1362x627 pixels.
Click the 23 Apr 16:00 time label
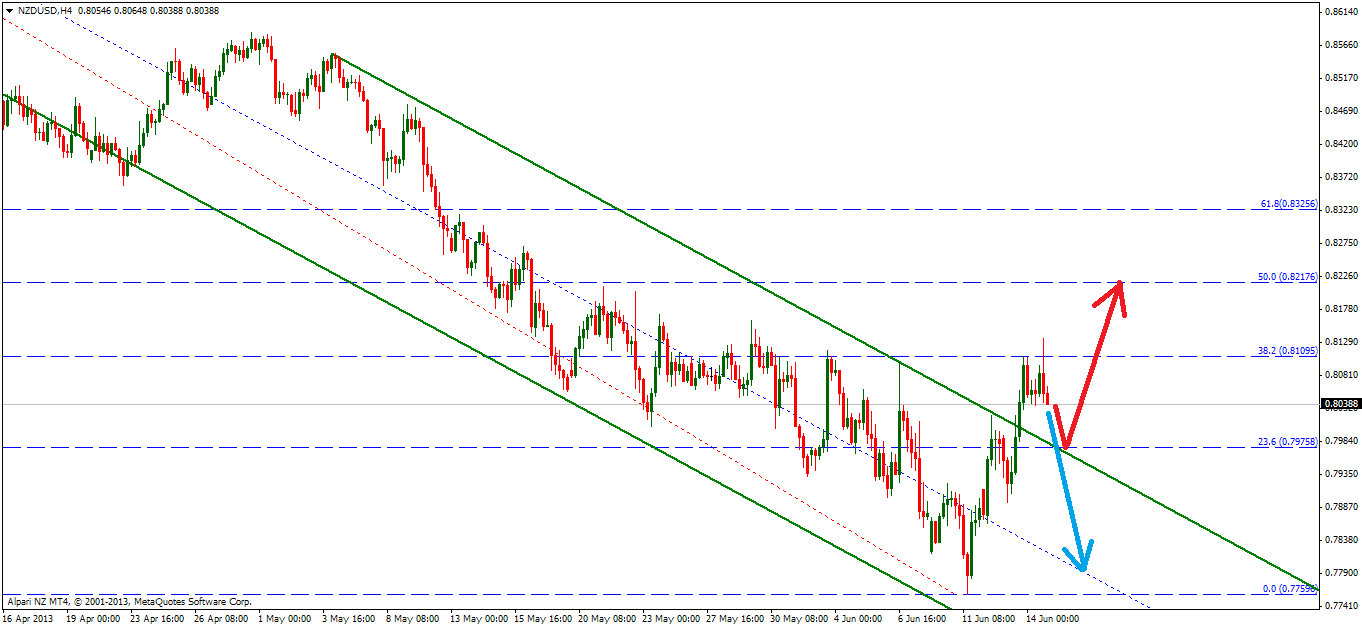[159, 619]
